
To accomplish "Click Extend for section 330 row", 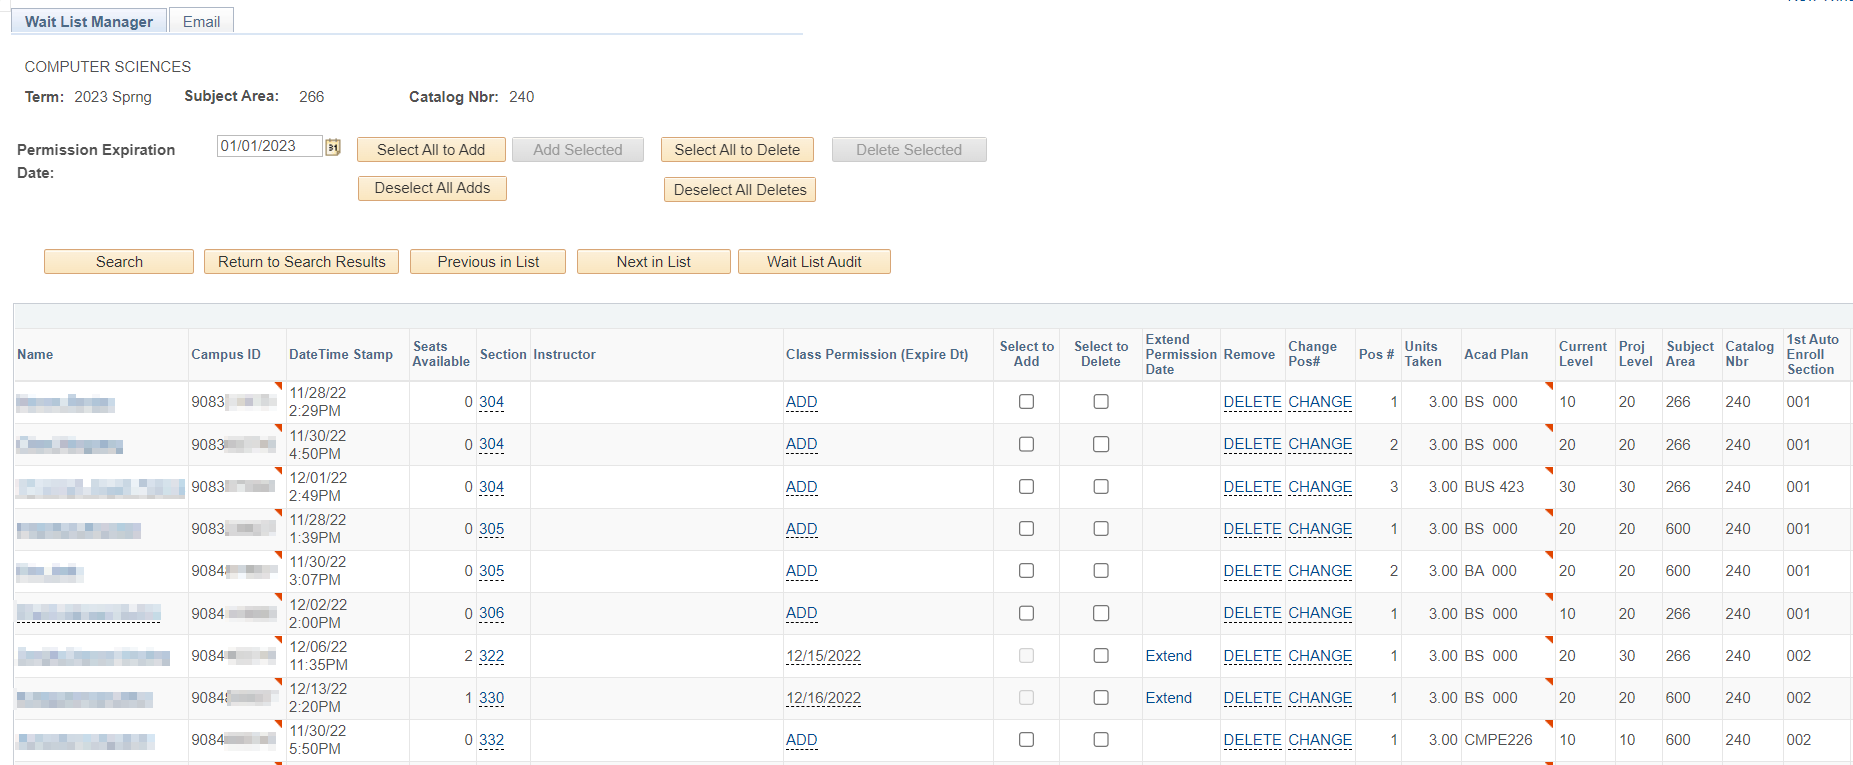I will (x=1168, y=698).
